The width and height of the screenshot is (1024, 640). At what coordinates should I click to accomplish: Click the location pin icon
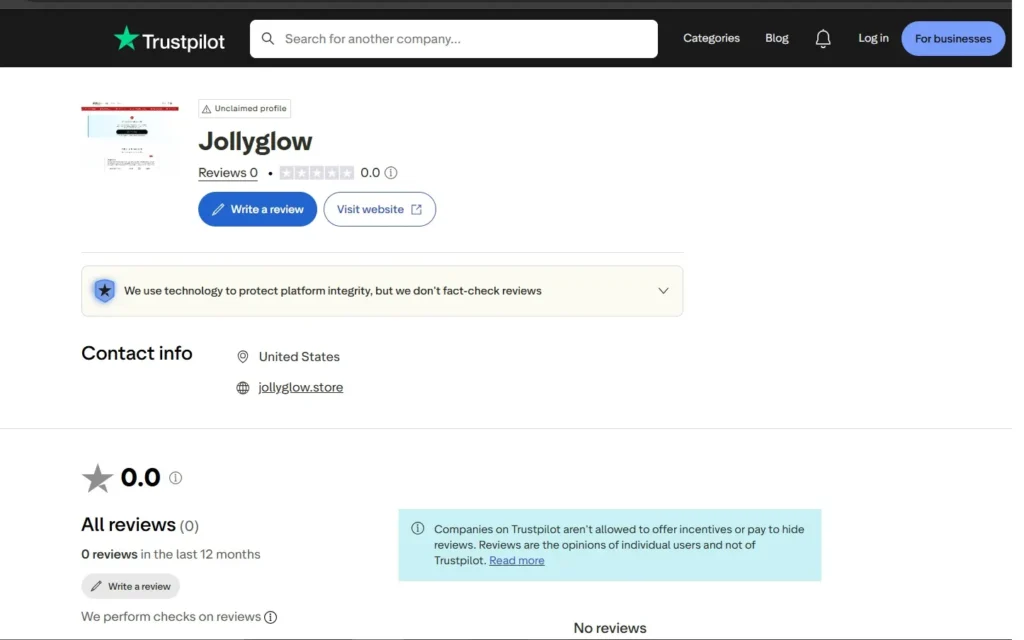242,357
